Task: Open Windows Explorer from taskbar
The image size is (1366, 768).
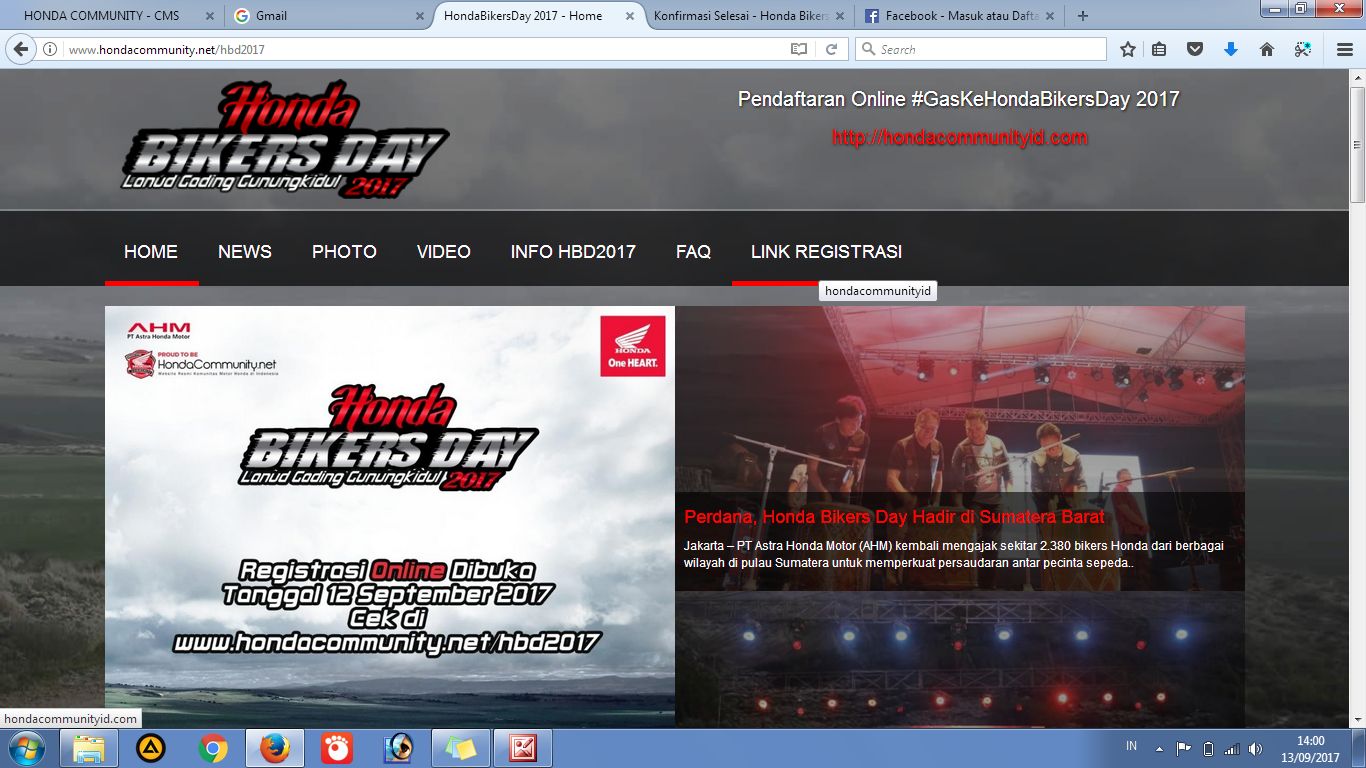Action: click(x=89, y=748)
